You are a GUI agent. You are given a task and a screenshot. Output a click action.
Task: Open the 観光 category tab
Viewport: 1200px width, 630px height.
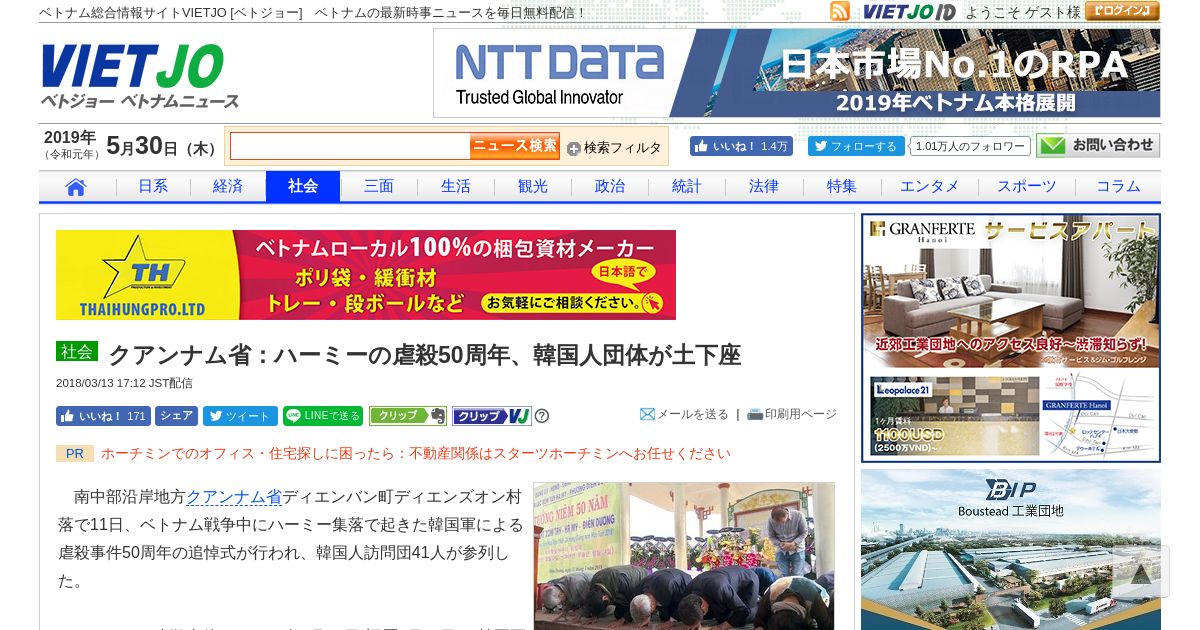point(533,187)
